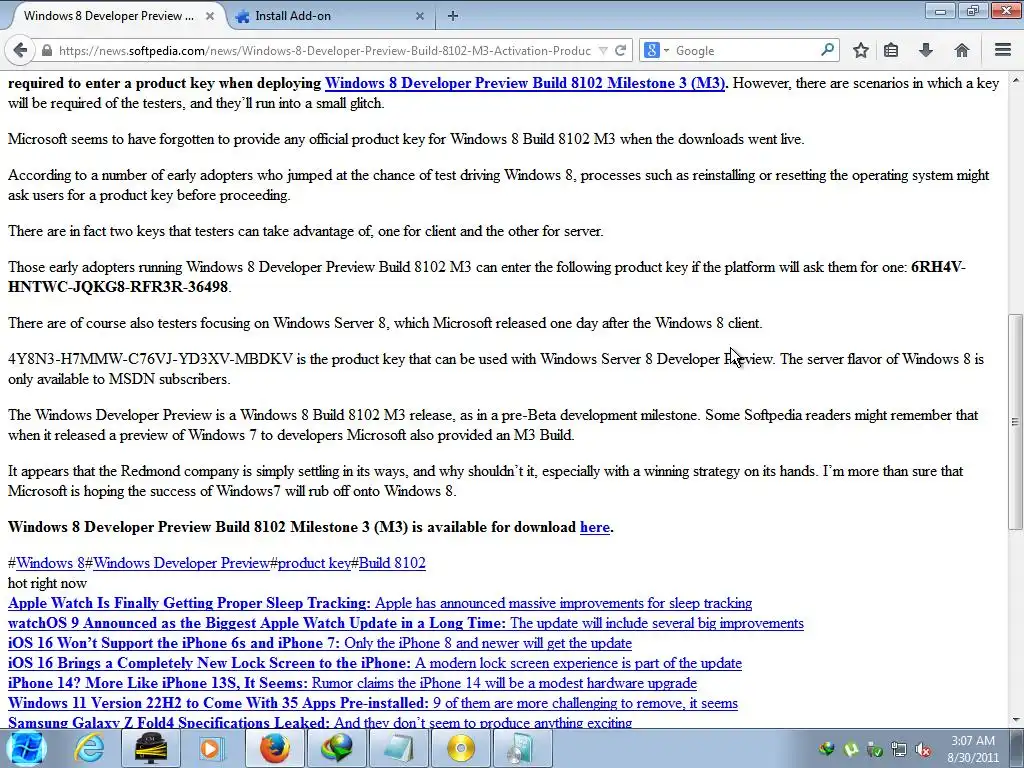Follow the 'here' download link
The height and width of the screenshot is (768, 1024).
[594, 527]
